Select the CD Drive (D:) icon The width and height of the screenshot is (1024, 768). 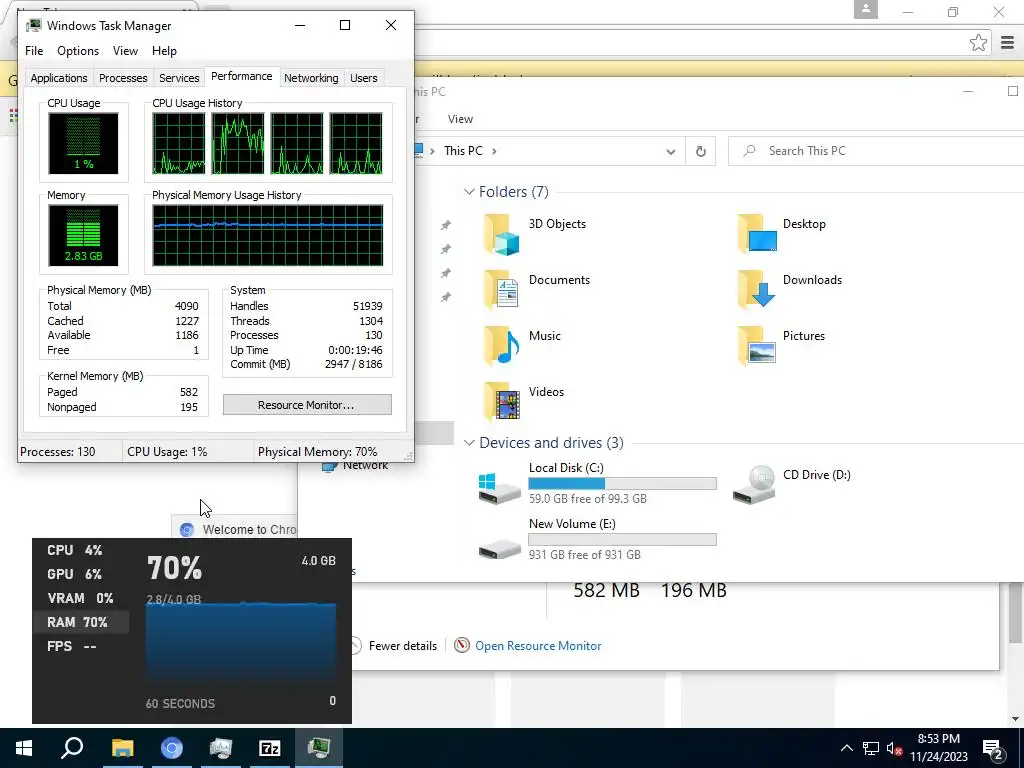click(x=754, y=484)
